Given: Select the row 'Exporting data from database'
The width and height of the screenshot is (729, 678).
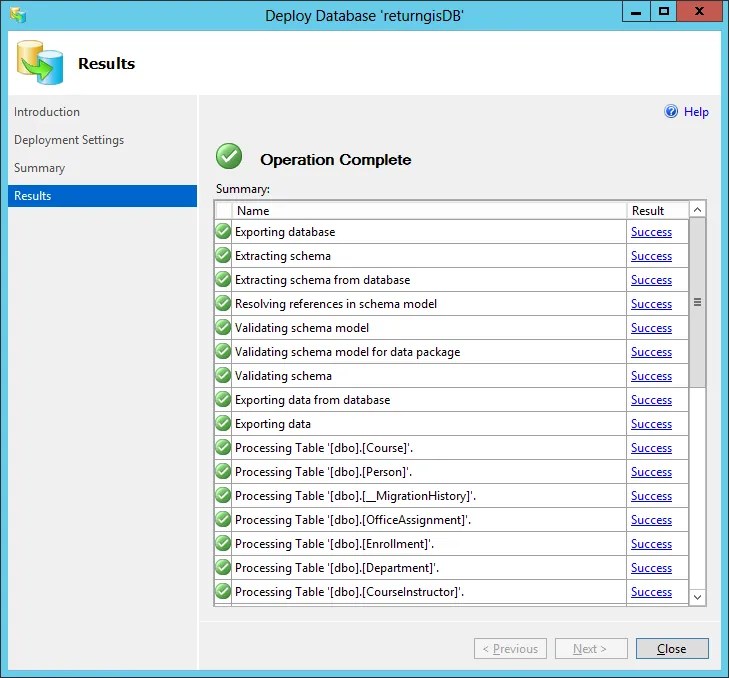Looking at the screenshot, I should [x=451, y=399].
